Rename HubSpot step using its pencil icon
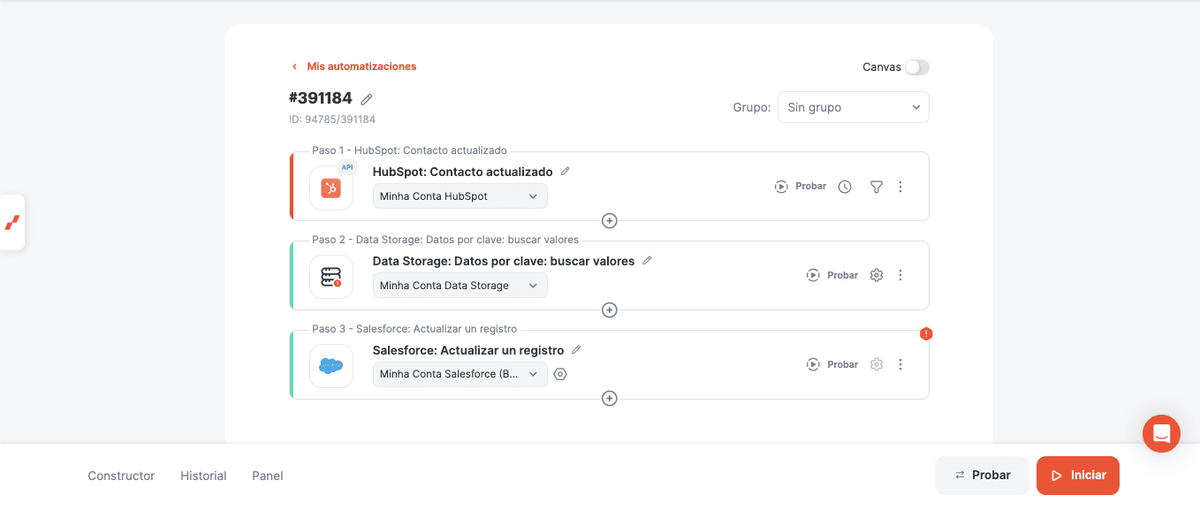 click(x=565, y=171)
